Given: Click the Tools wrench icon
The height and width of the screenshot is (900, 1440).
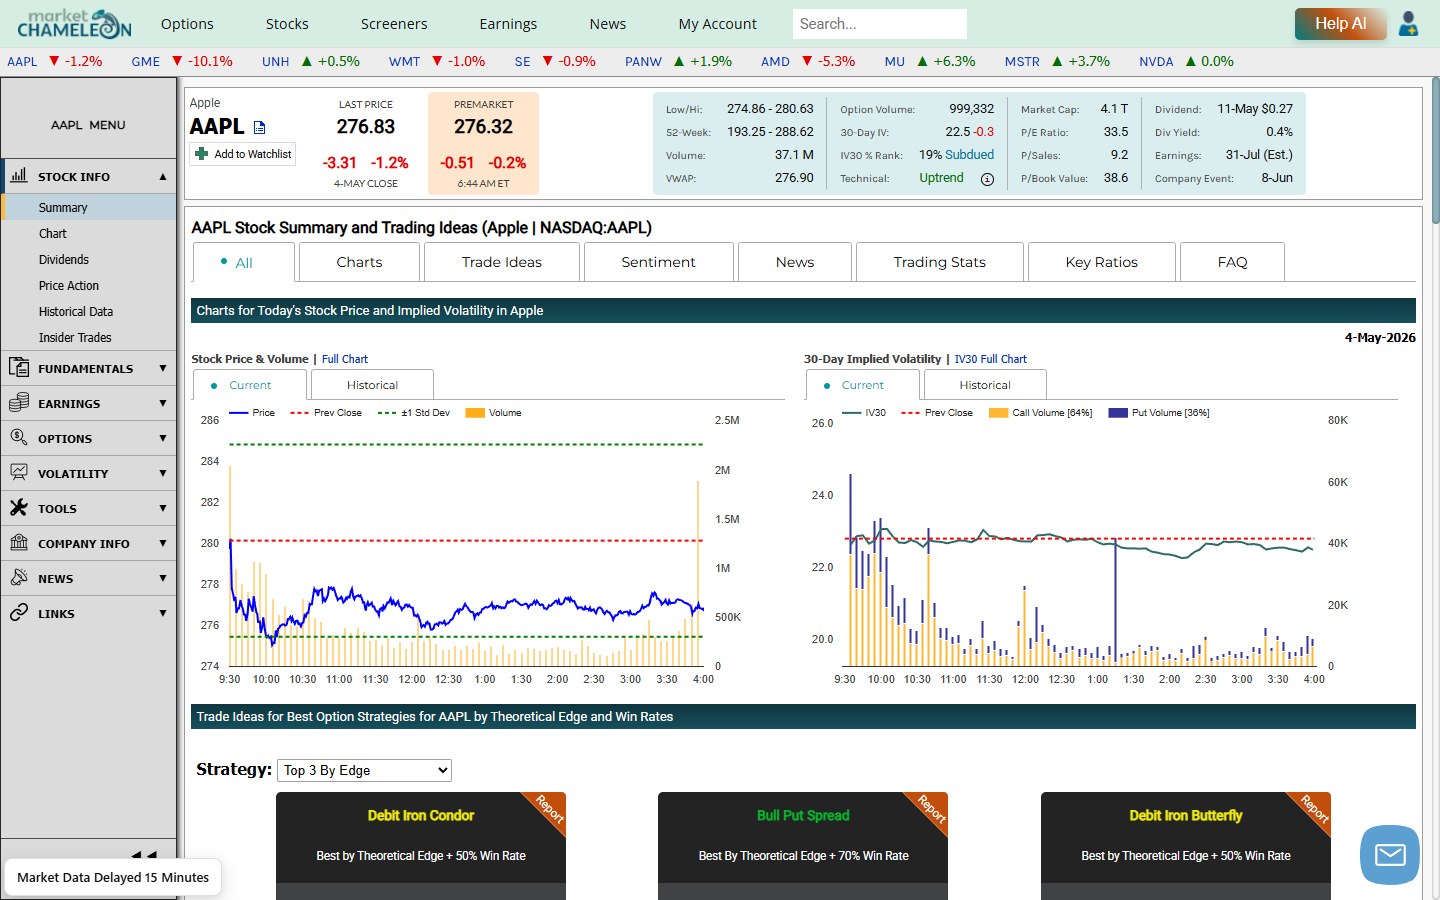Looking at the screenshot, I should pyautogui.click(x=19, y=507).
